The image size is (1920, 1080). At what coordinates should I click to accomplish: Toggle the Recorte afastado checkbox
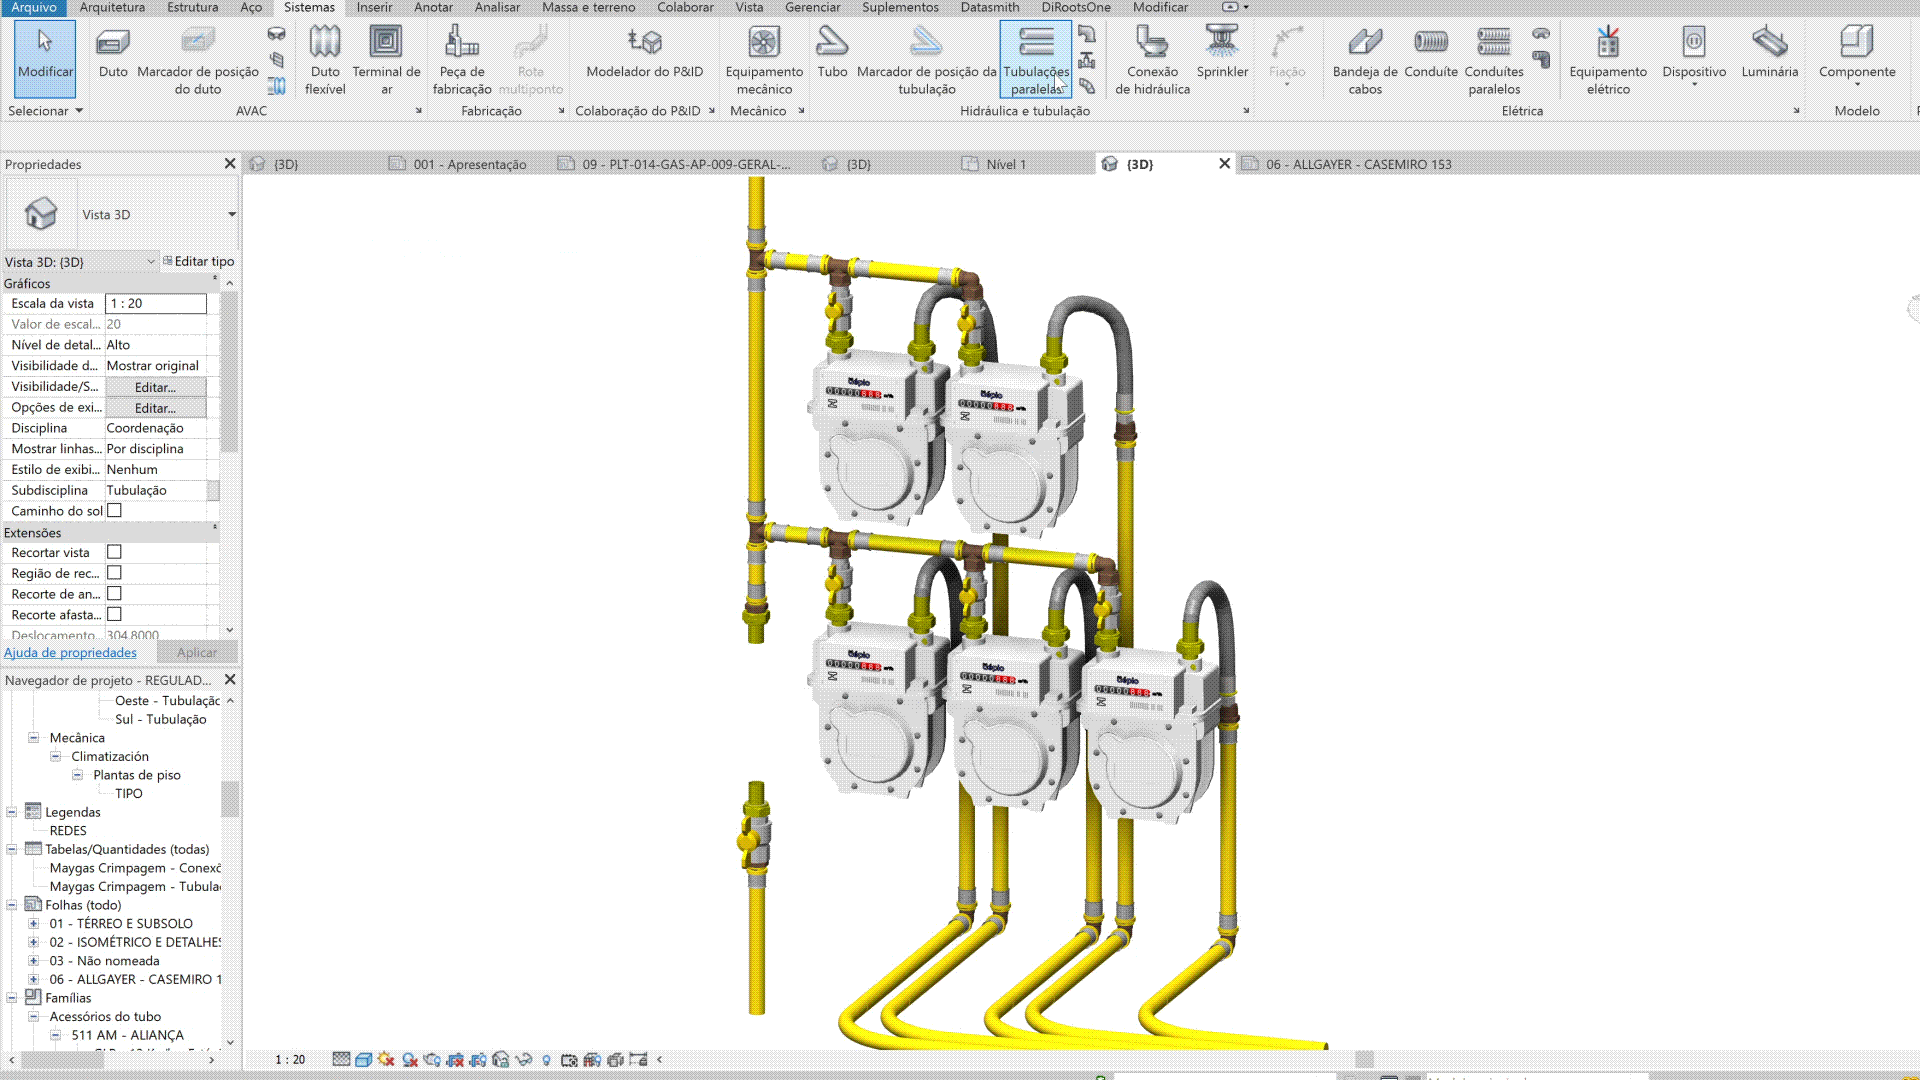[115, 614]
